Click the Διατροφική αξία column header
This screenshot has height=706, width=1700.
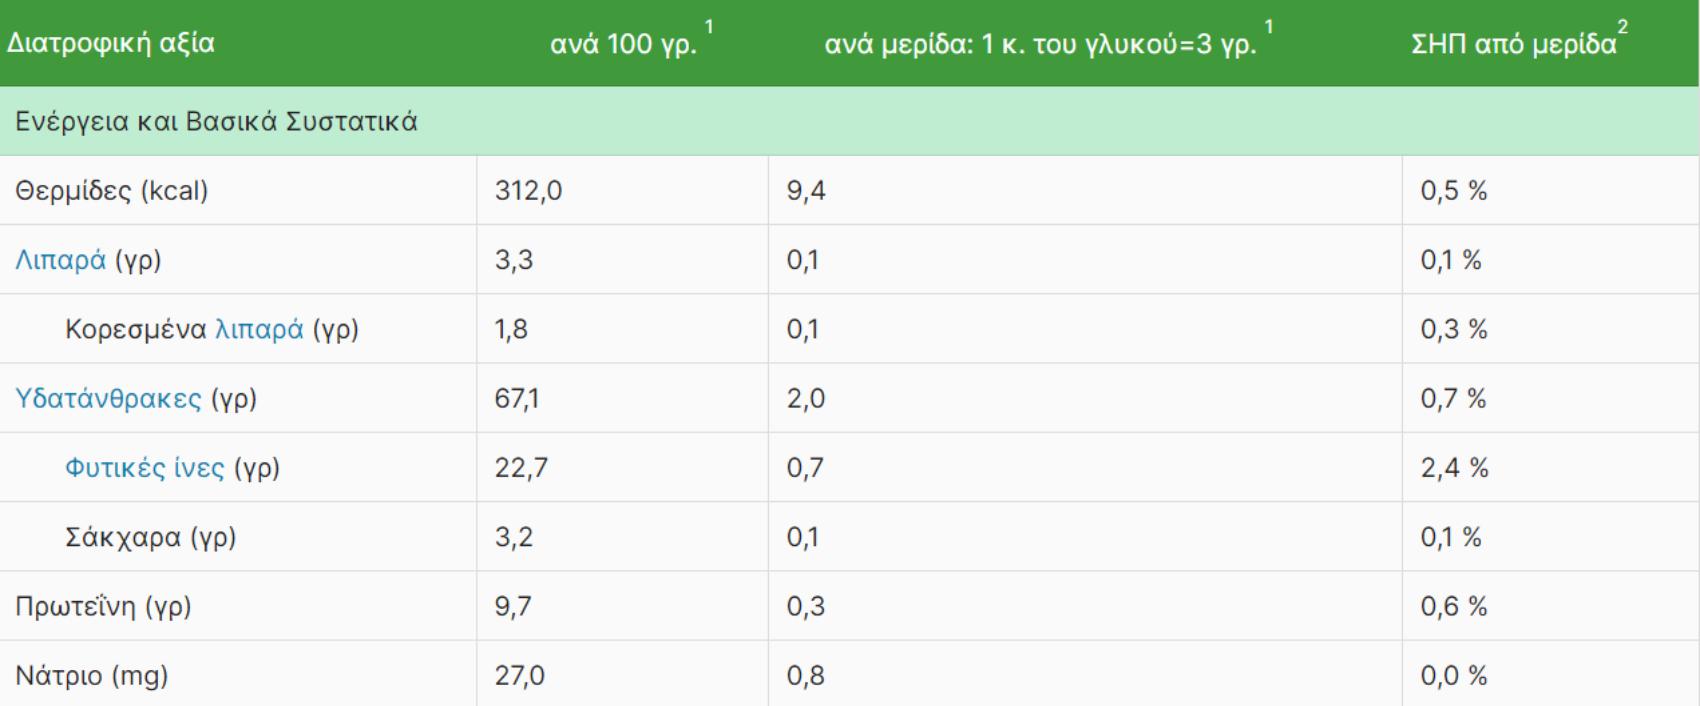point(111,44)
